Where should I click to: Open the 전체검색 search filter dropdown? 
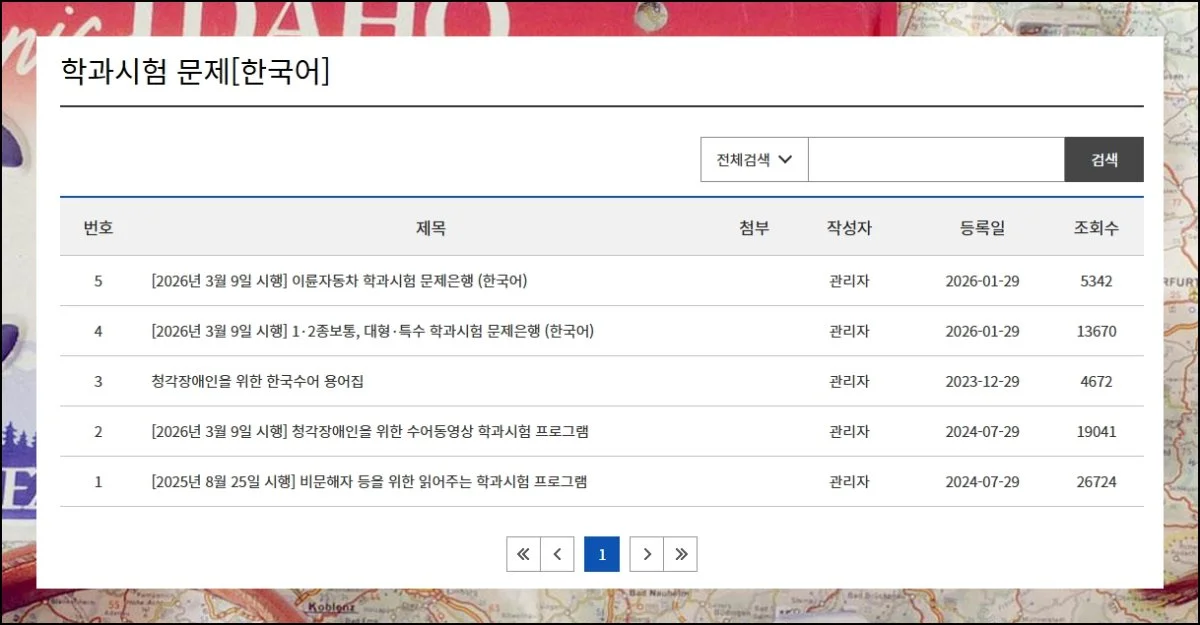pos(753,159)
